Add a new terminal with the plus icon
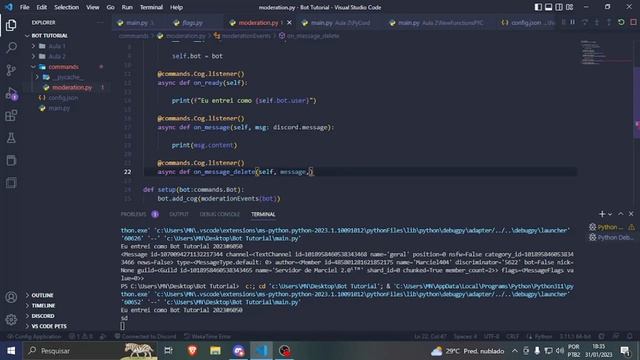The height and width of the screenshot is (360, 640). tap(602, 214)
